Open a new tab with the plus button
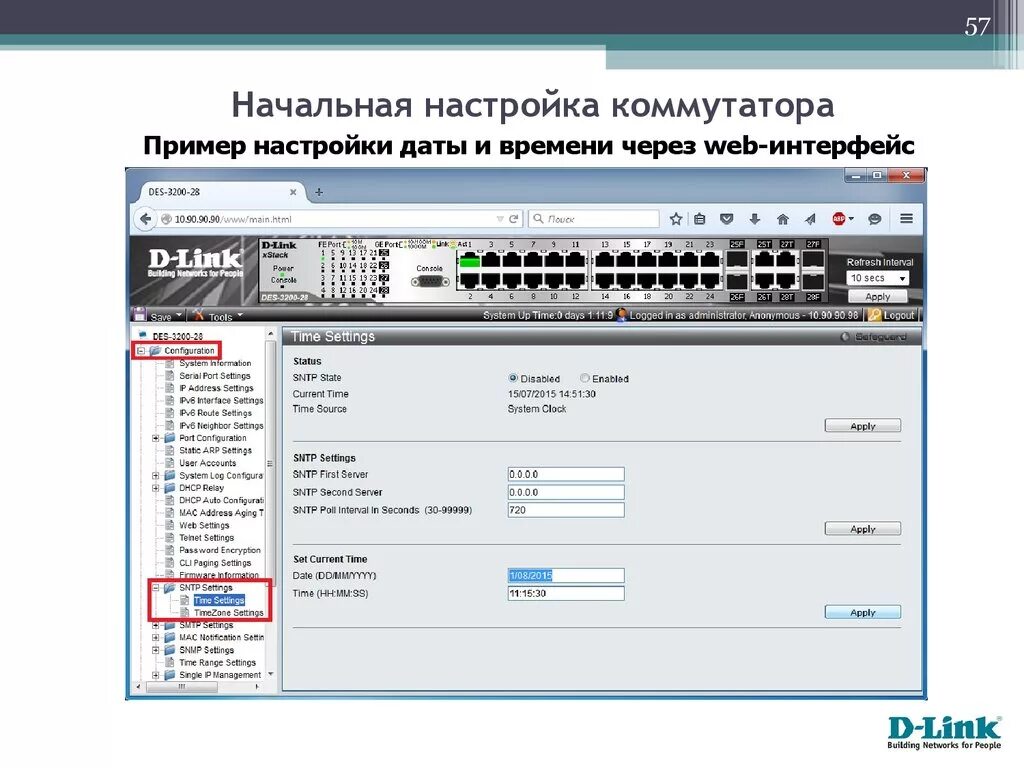1024x768 pixels. tap(319, 192)
